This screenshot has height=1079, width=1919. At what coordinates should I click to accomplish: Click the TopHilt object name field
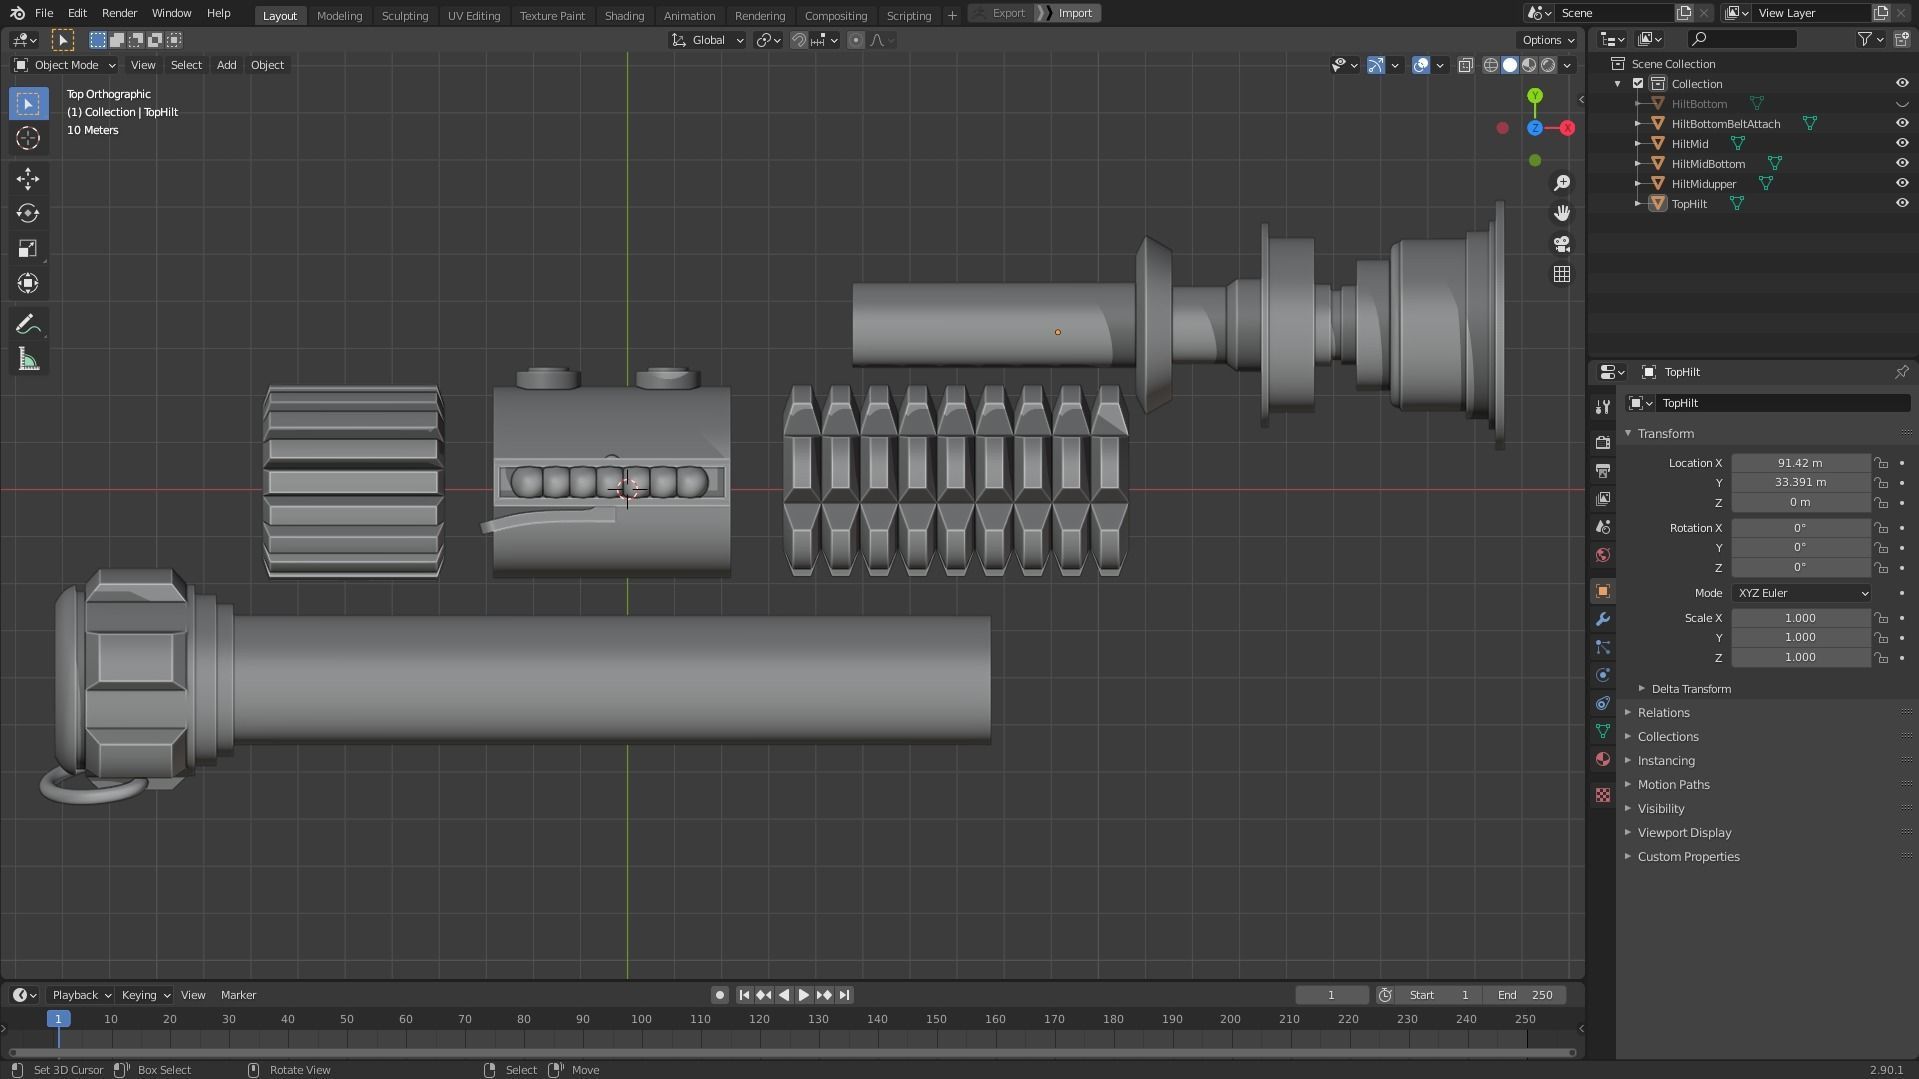(x=1782, y=403)
